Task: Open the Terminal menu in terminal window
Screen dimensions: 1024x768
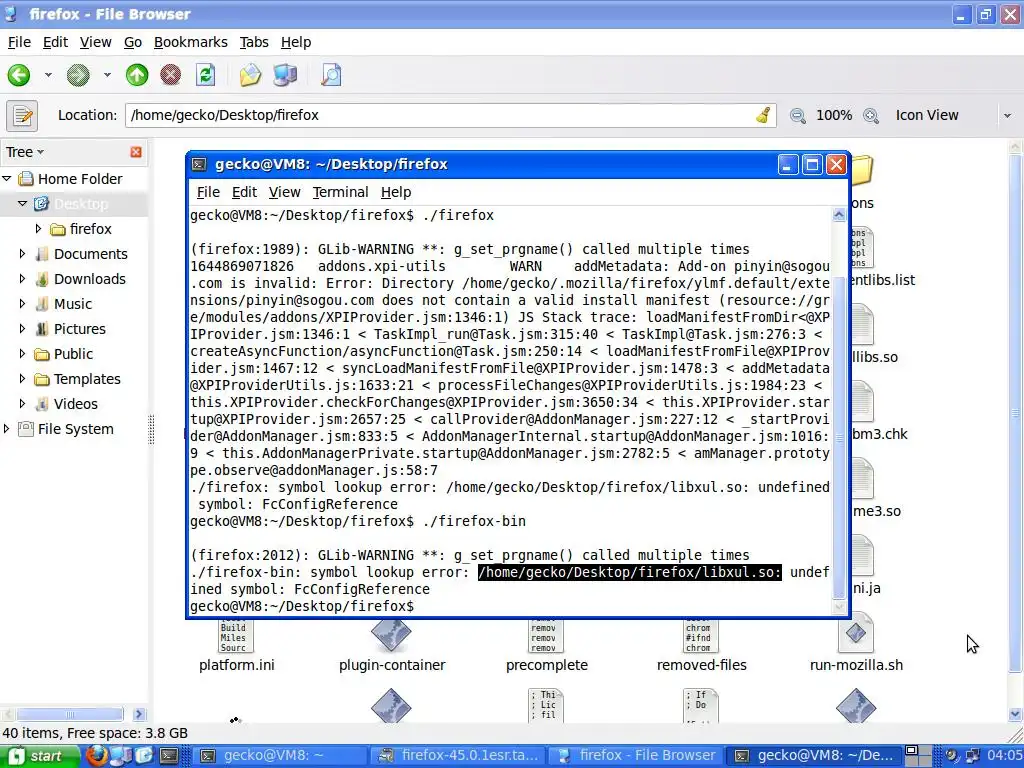Action: (x=340, y=192)
